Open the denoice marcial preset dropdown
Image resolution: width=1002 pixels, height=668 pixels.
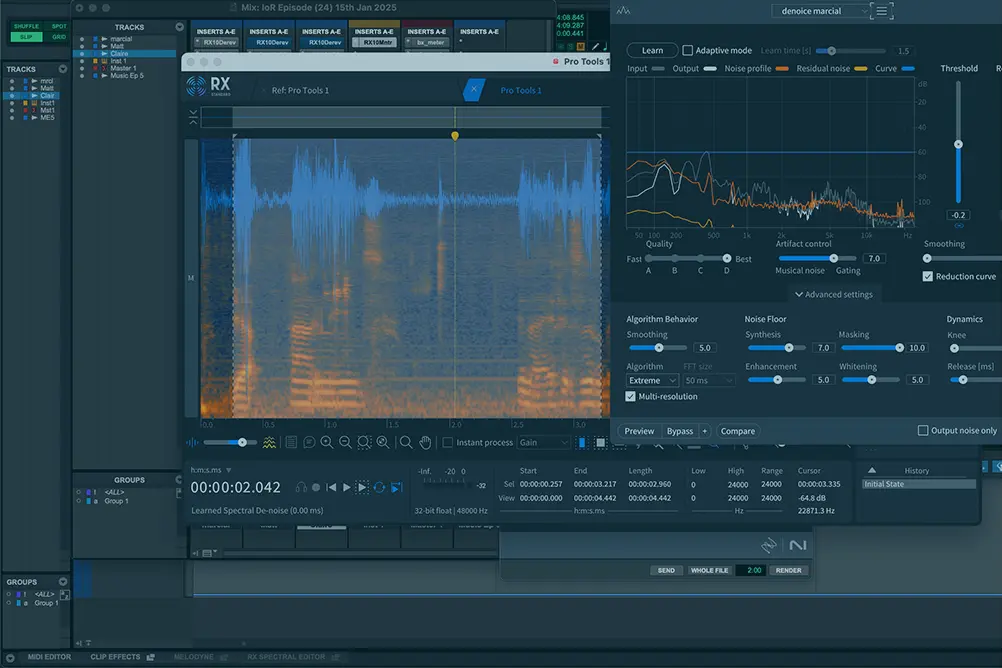821,11
